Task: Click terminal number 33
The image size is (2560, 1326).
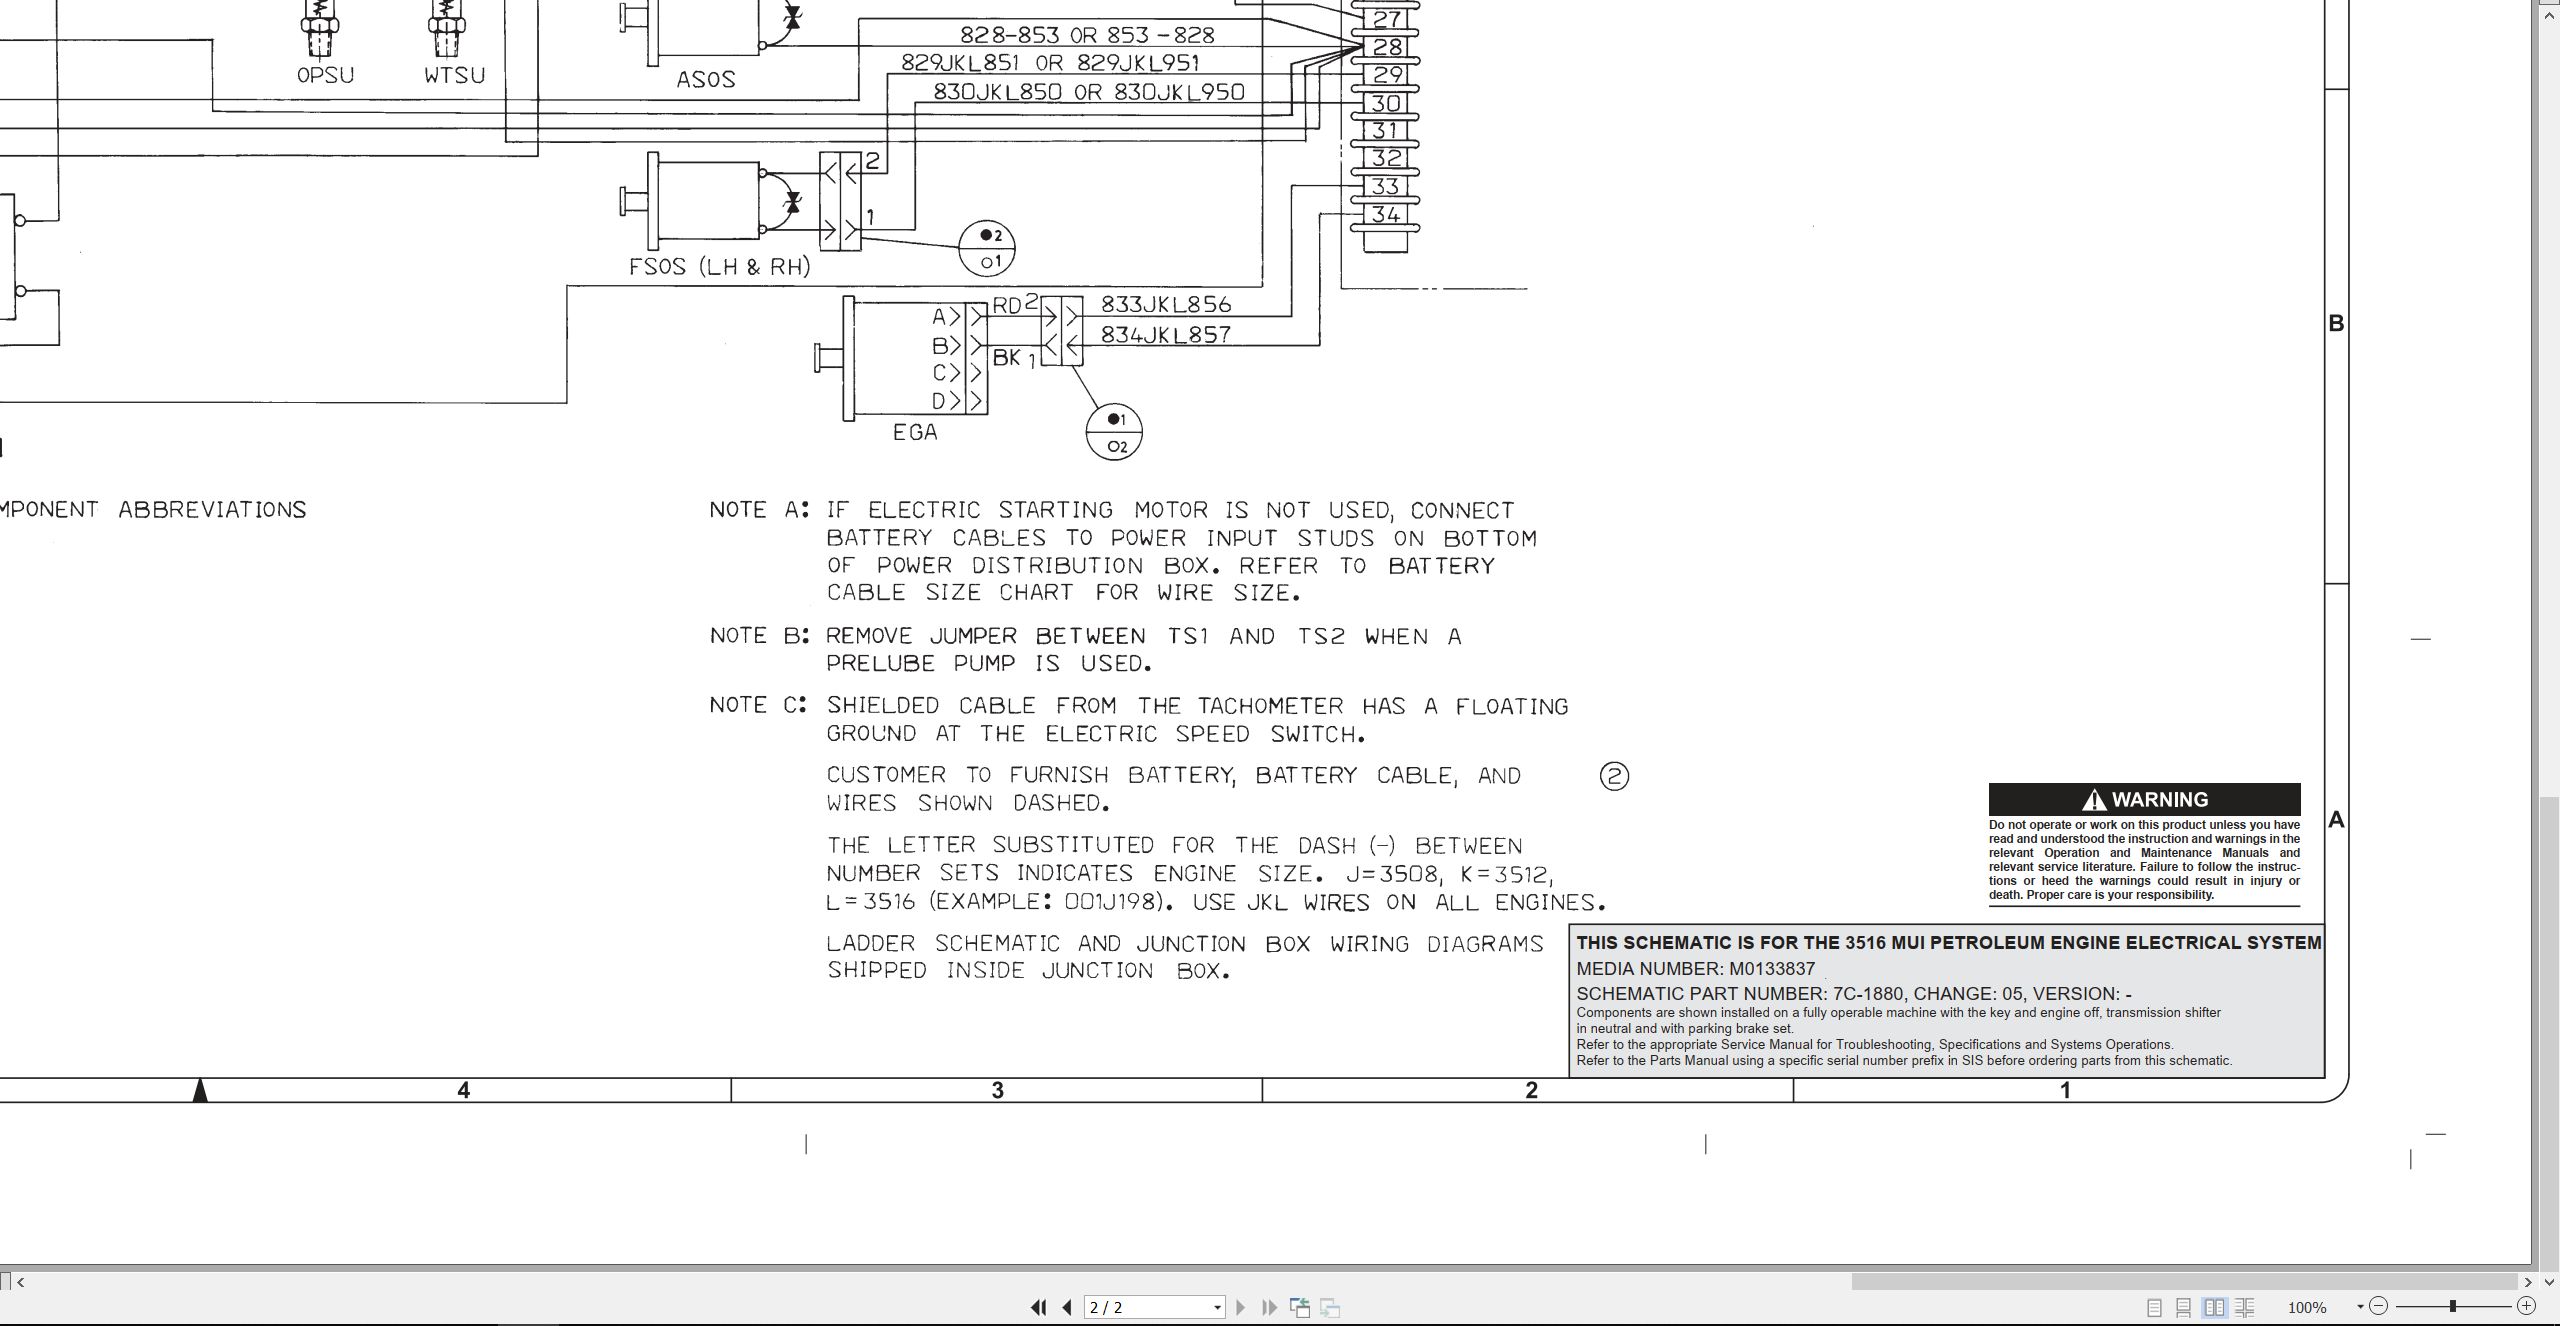Action: click(1385, 186)
